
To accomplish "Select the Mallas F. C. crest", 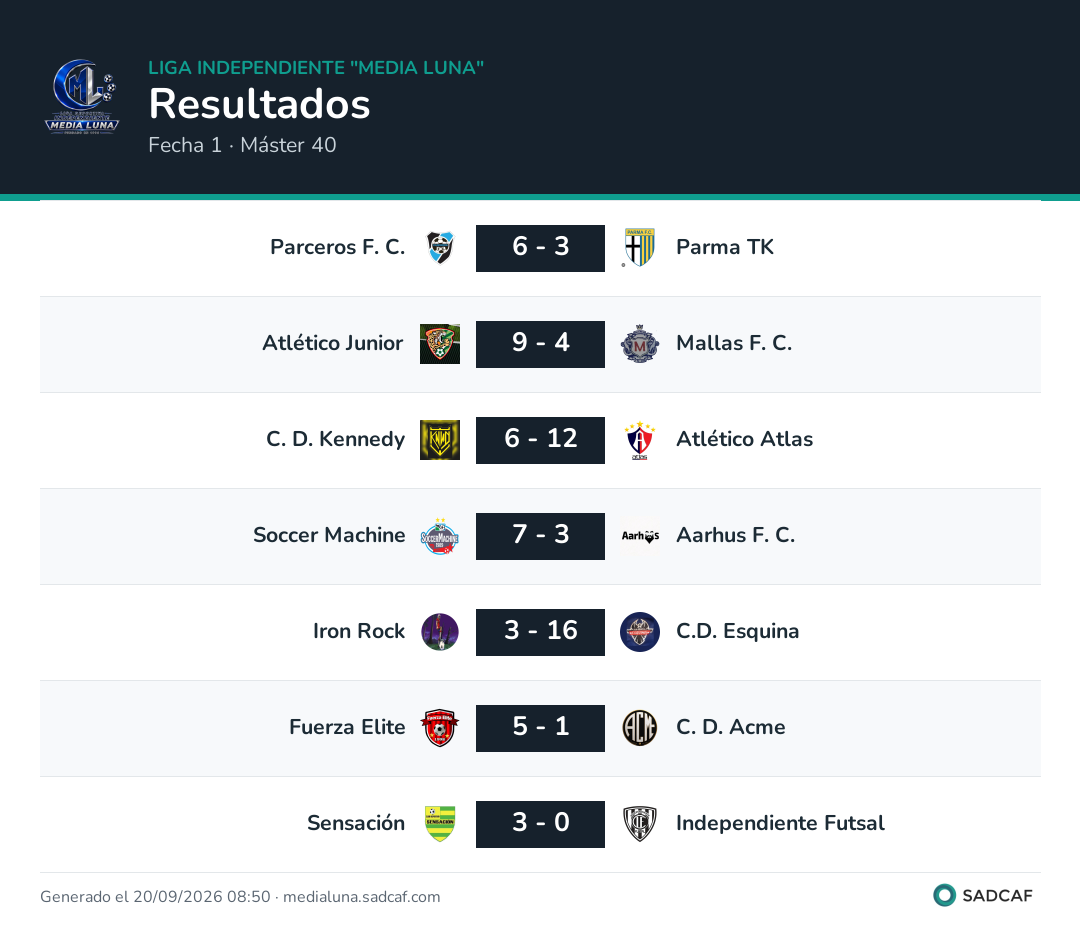I will [x=640, y=344].
